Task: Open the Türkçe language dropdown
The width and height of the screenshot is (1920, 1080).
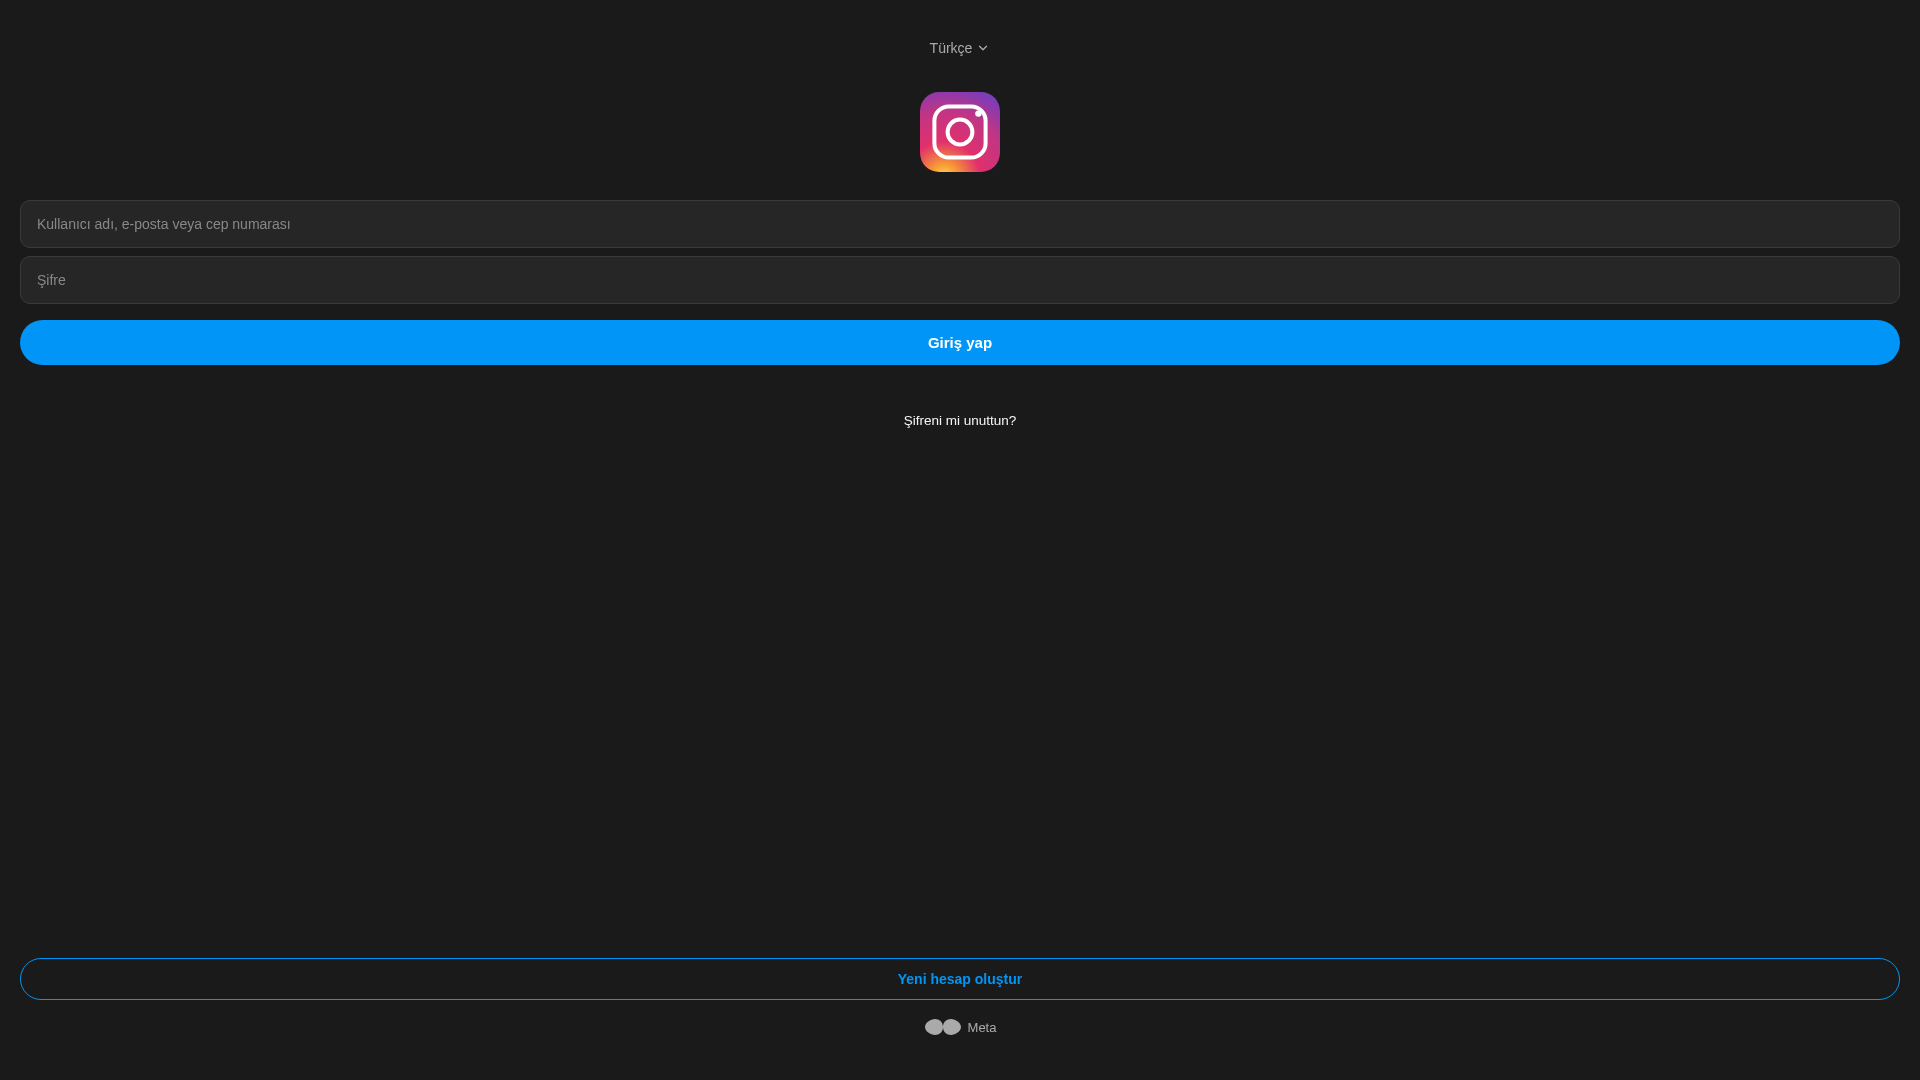Action: tap(959, 48)
